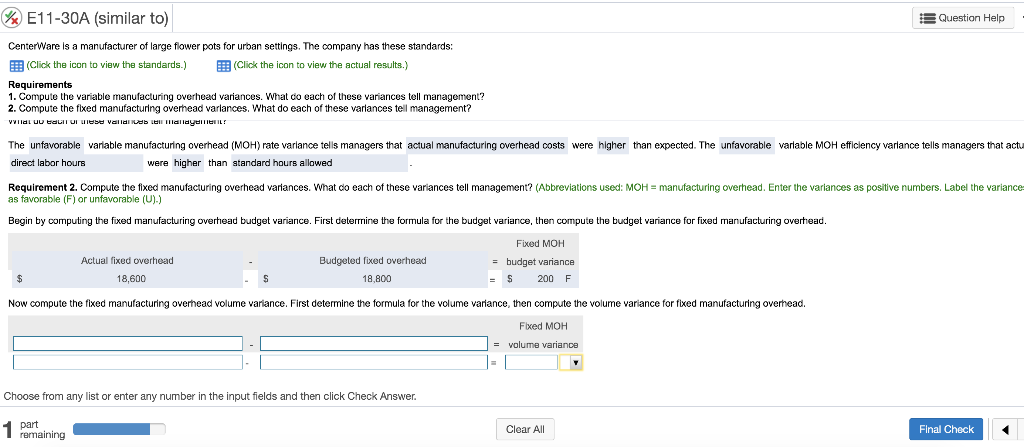The width and height of the screenshot is (1024, 447).
Task: Open the standards table icon
Action: click(16, 65)
